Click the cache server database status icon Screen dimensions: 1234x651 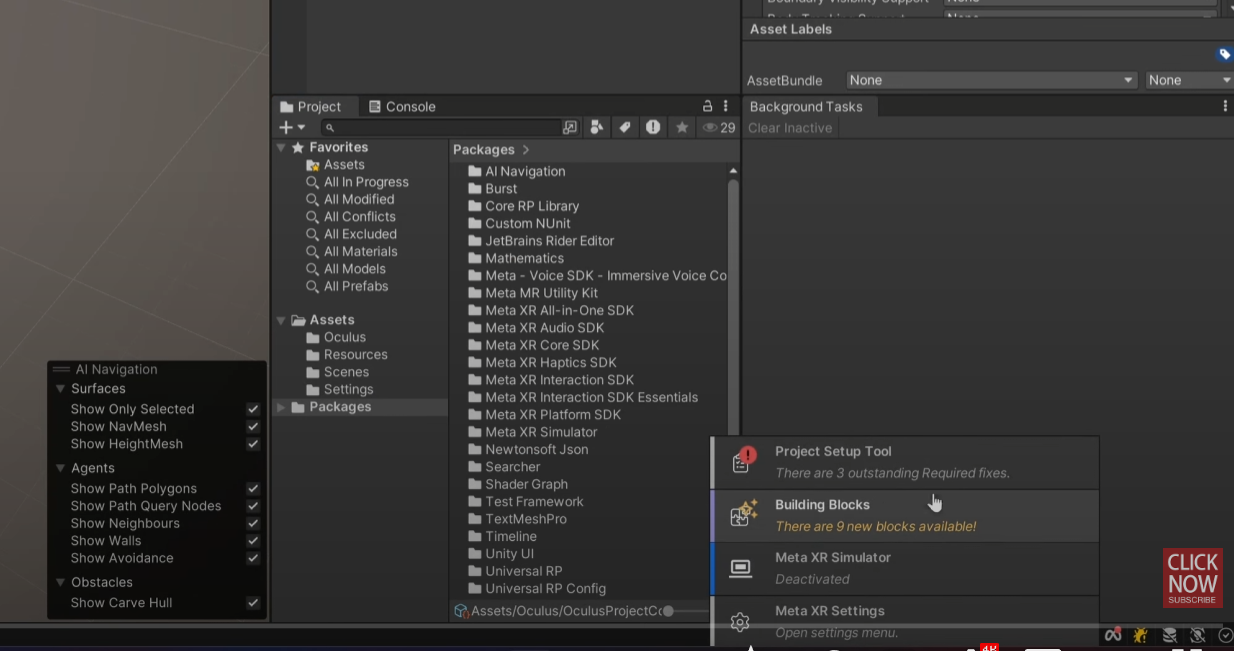pyautogui.click(x=1169, y=635)
